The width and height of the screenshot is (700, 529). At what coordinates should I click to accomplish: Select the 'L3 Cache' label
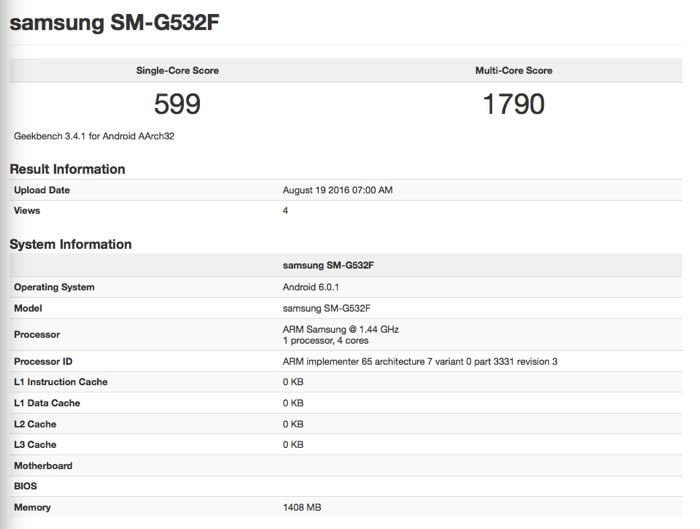coord(35,445)
